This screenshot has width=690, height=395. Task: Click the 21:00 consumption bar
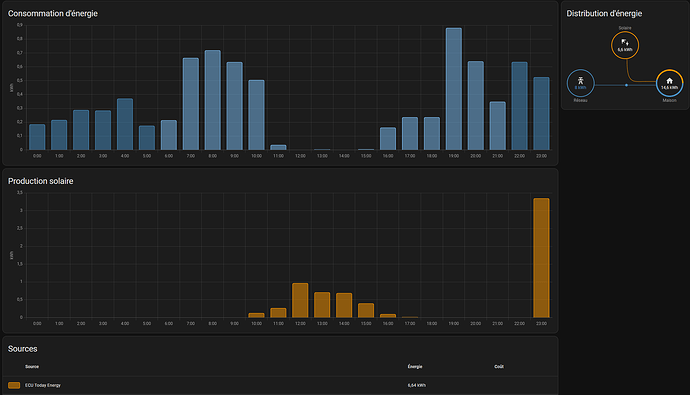point(498,126)
